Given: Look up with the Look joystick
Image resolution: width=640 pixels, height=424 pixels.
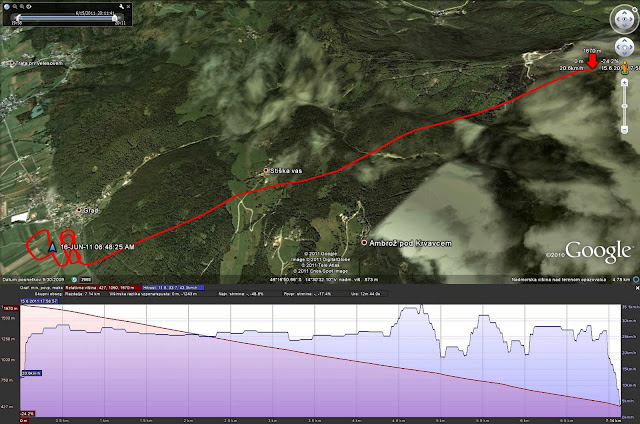Looking at the screenshot, I should (x=624, y=12).
